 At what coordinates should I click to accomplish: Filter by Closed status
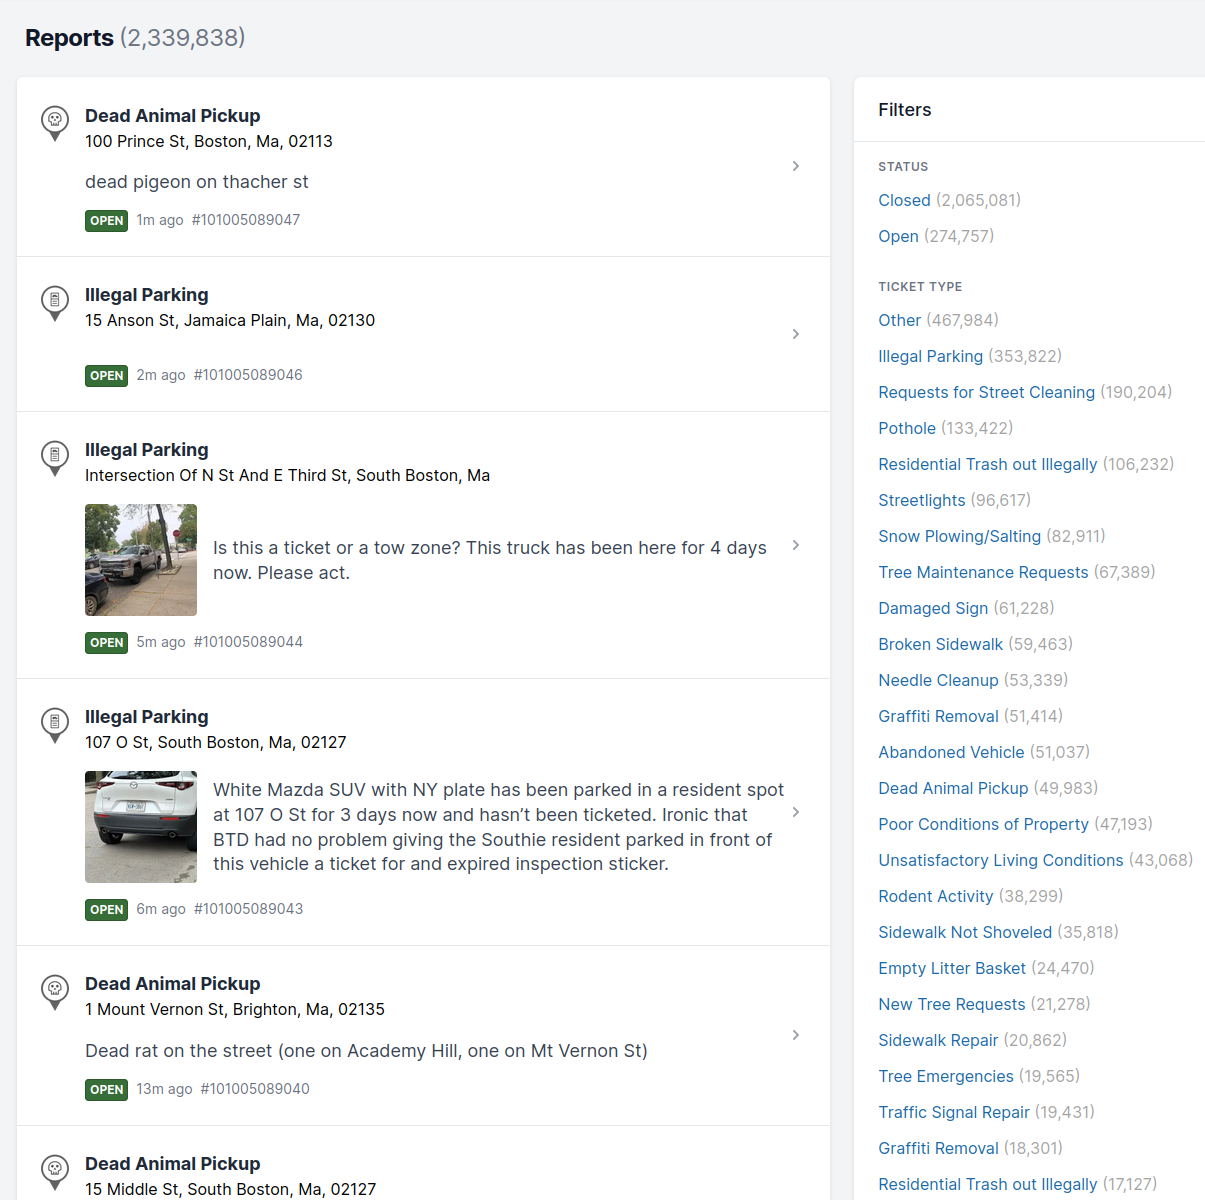[x=904, y=200]
